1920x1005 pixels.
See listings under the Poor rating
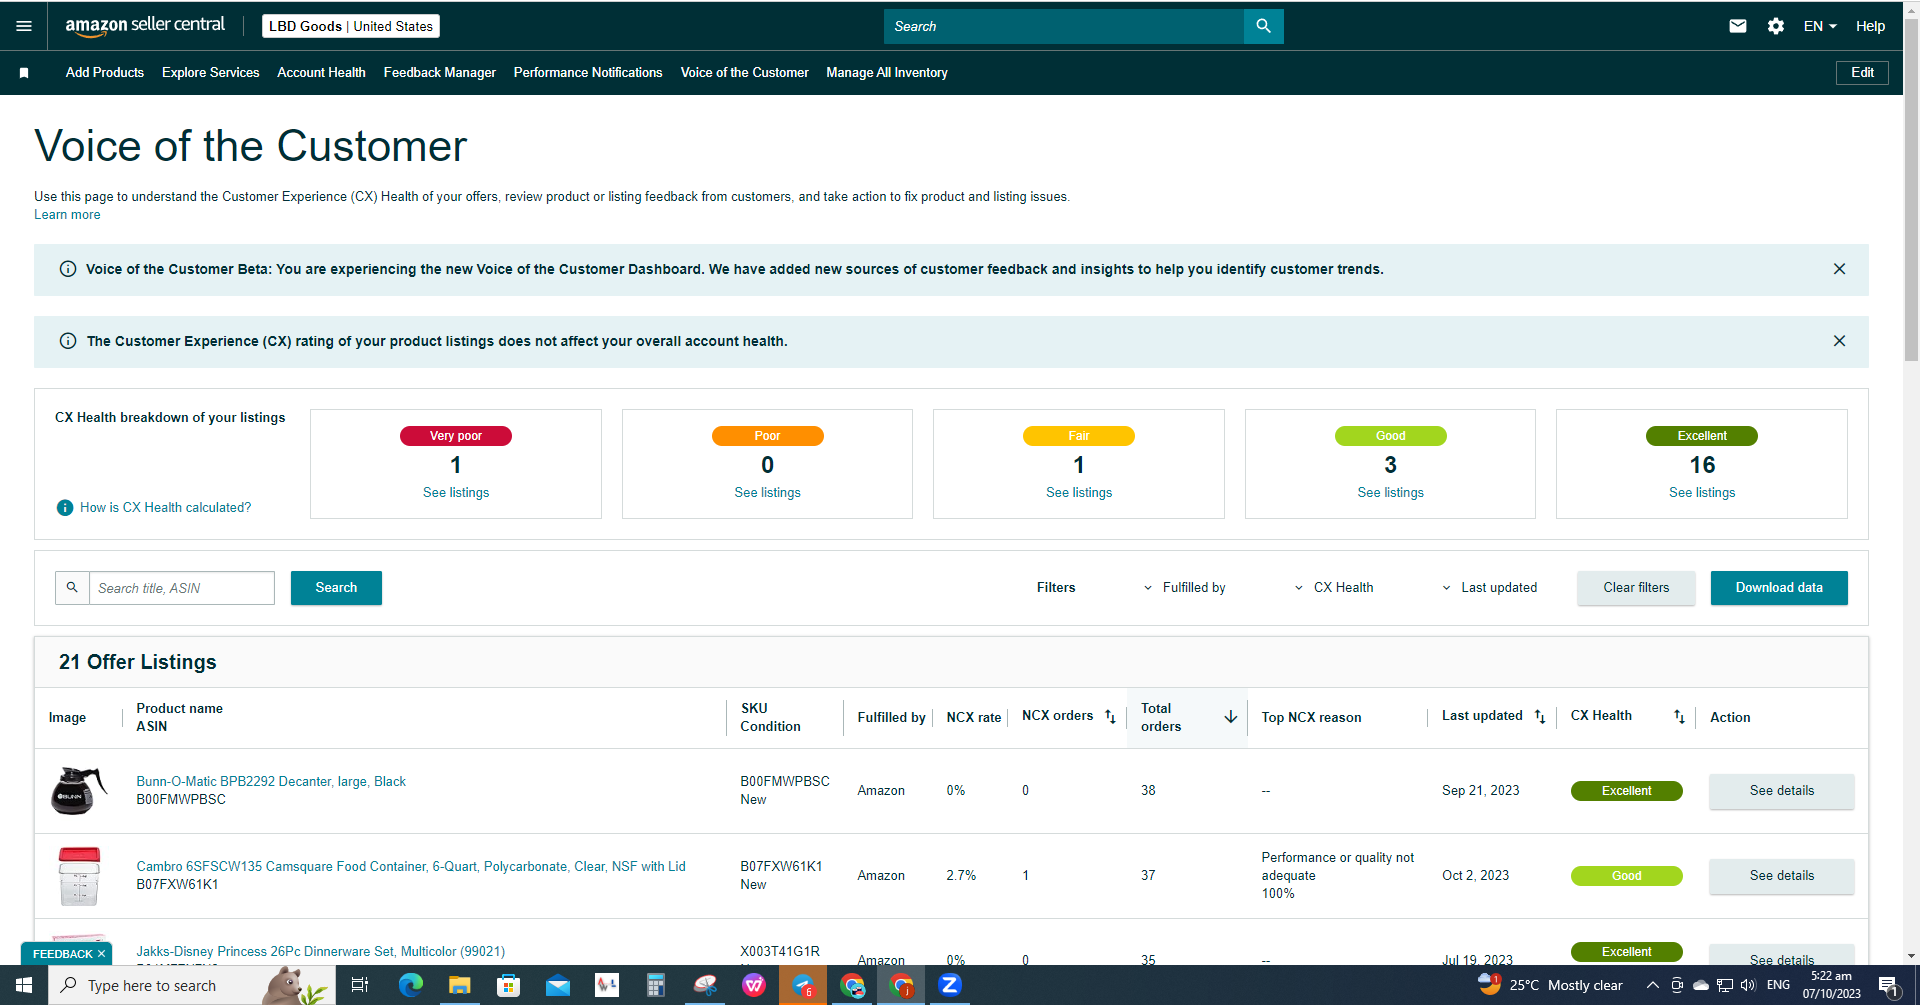click(768, 493)
